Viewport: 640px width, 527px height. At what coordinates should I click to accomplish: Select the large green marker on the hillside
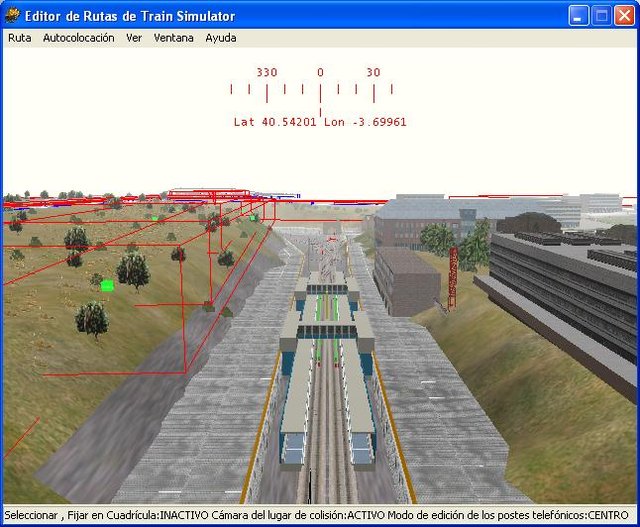click(107, 286)
